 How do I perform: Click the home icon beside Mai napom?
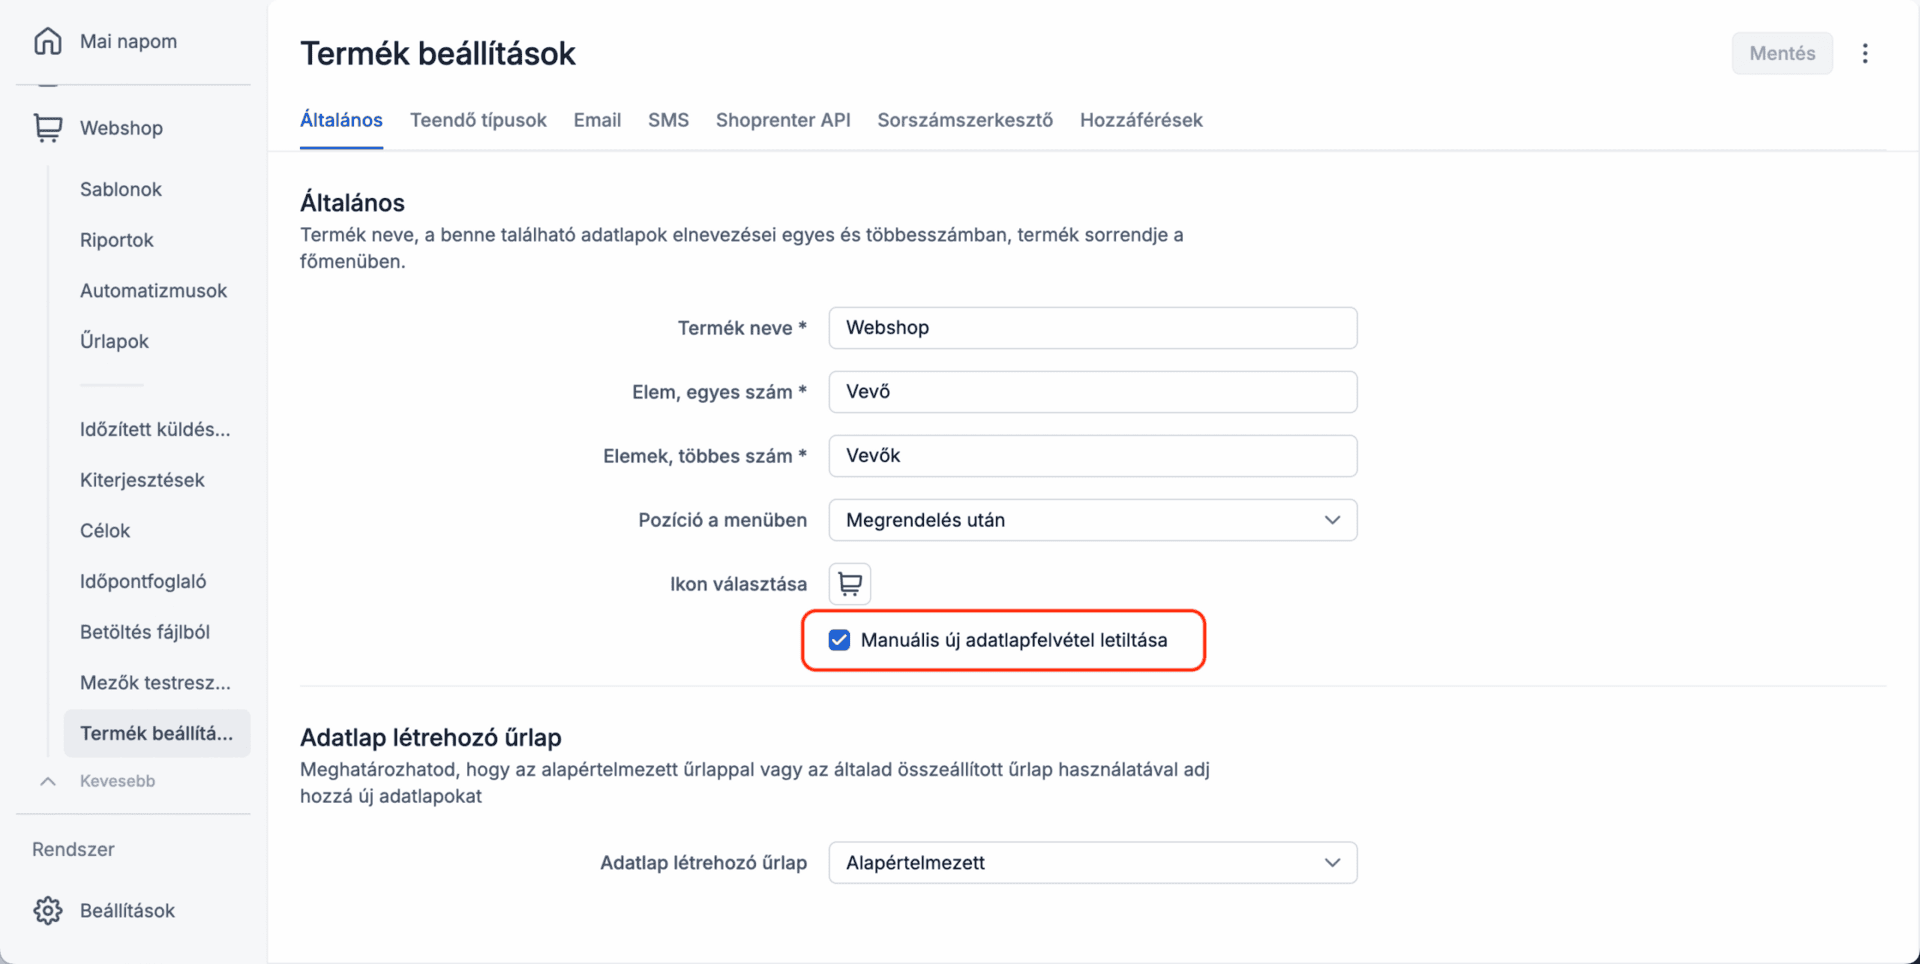click(47, 41)
